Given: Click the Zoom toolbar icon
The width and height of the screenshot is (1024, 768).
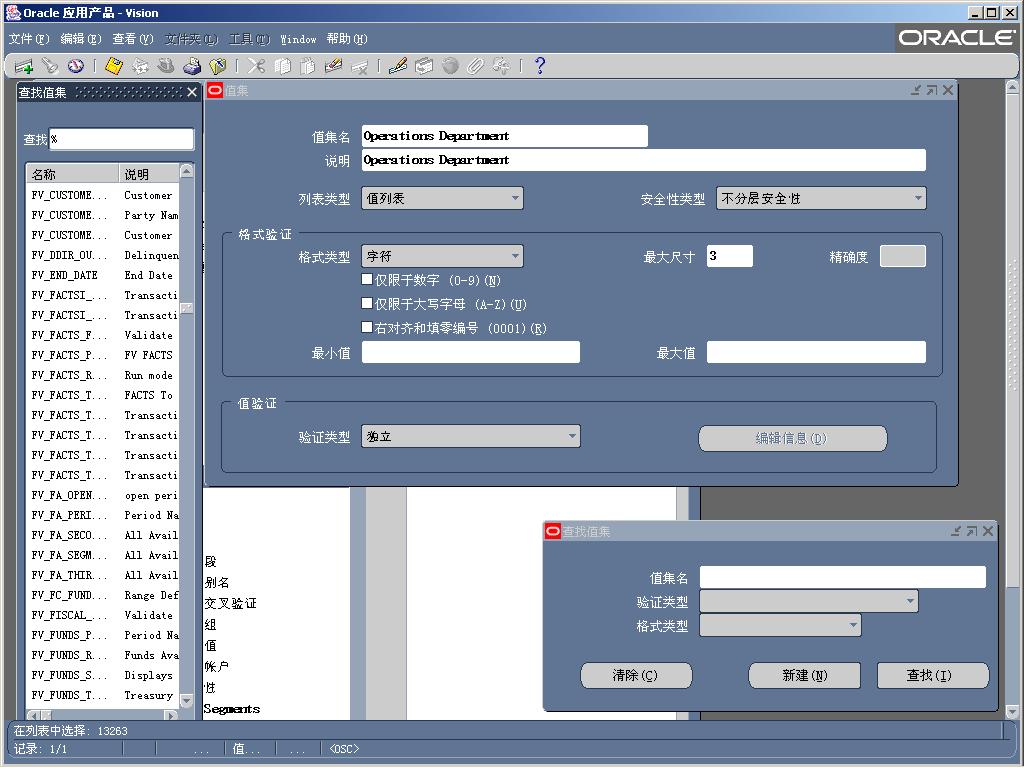Looking at the screenshot, I should (x=424, y=66).
